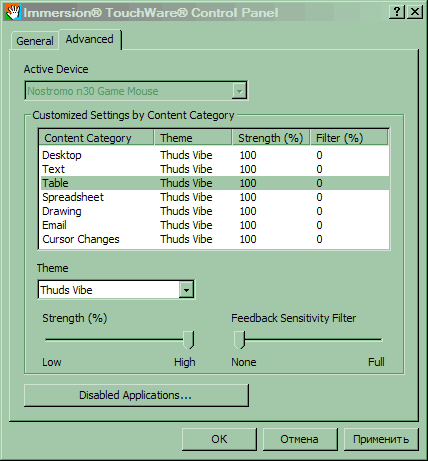The width and height of the screenshot is (428, 461).
Task: Expand the Theme dropdown arrow
Action: click(186, 290)
